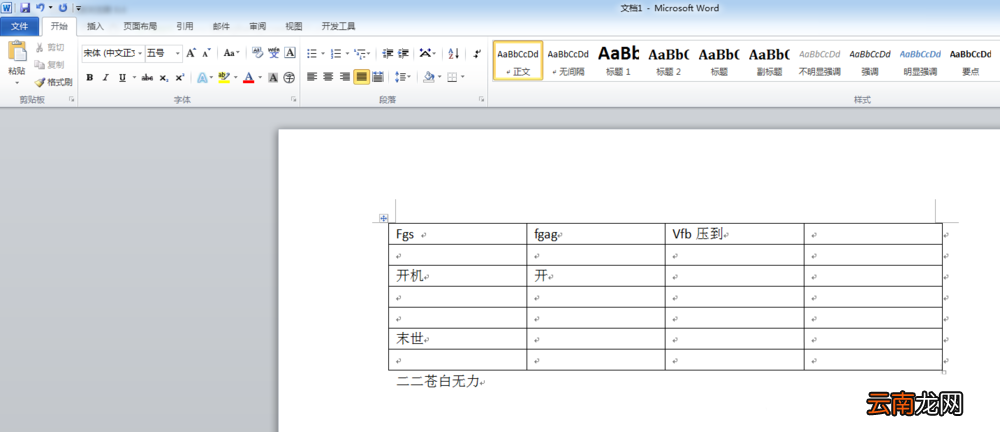Switch to the 视图 tab
This screenshot has height=432, width=1000.
click(x=294, y=26)
